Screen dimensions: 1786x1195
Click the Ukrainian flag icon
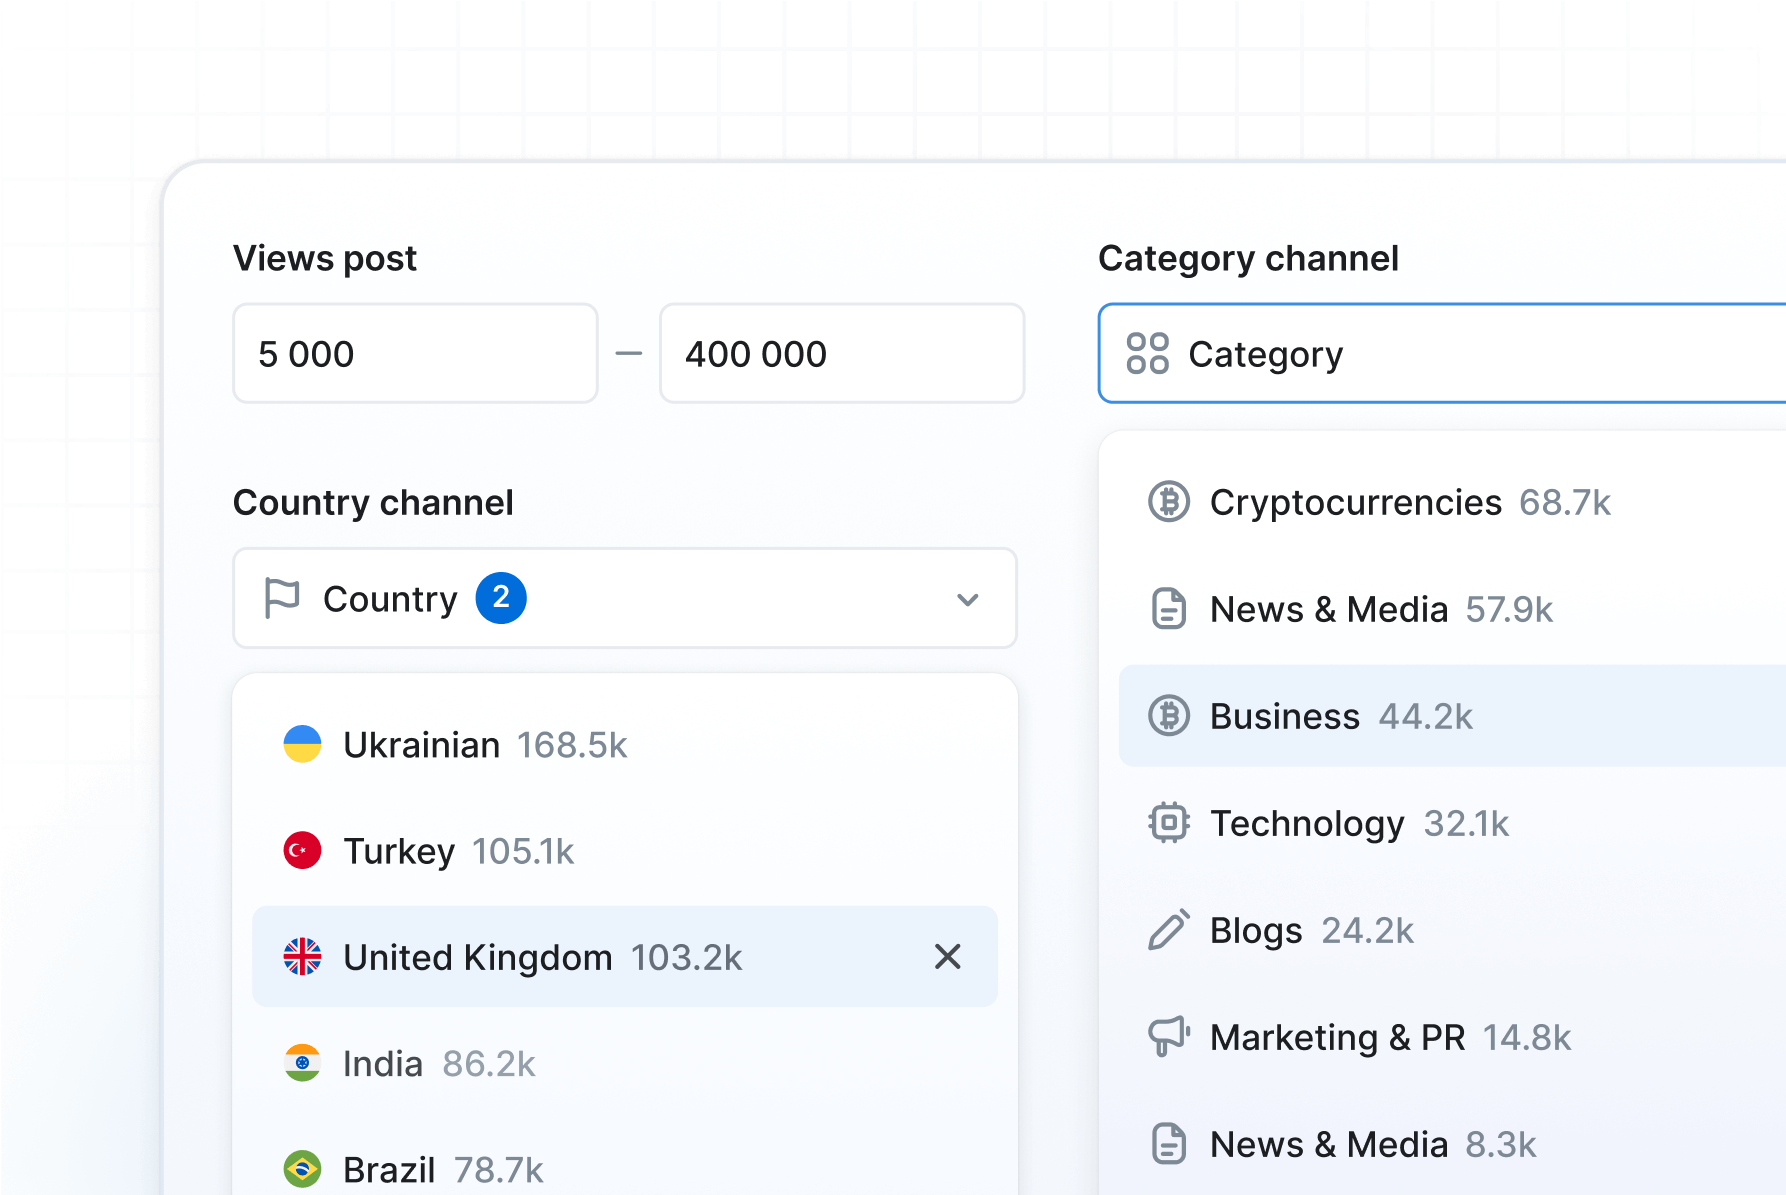[x=302, y=745]
